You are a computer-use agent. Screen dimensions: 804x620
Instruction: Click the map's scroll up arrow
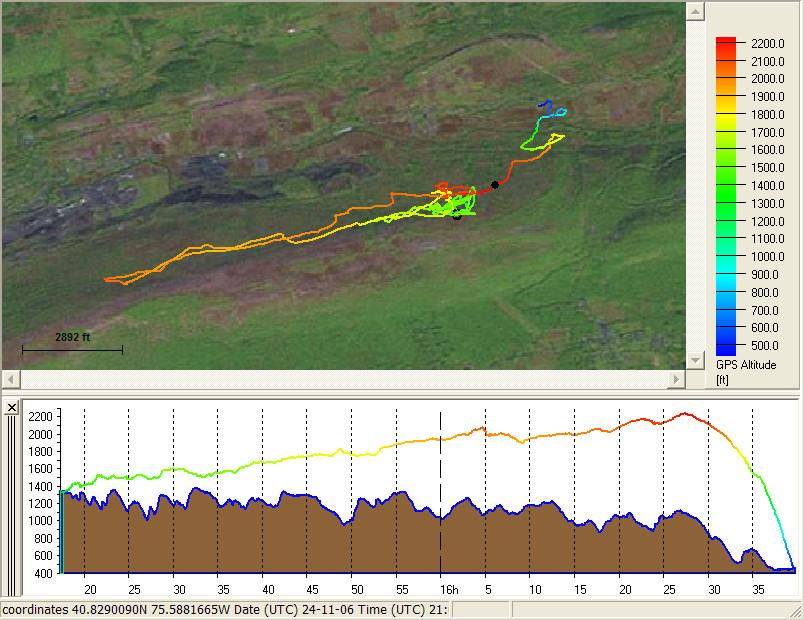(694, 11)
